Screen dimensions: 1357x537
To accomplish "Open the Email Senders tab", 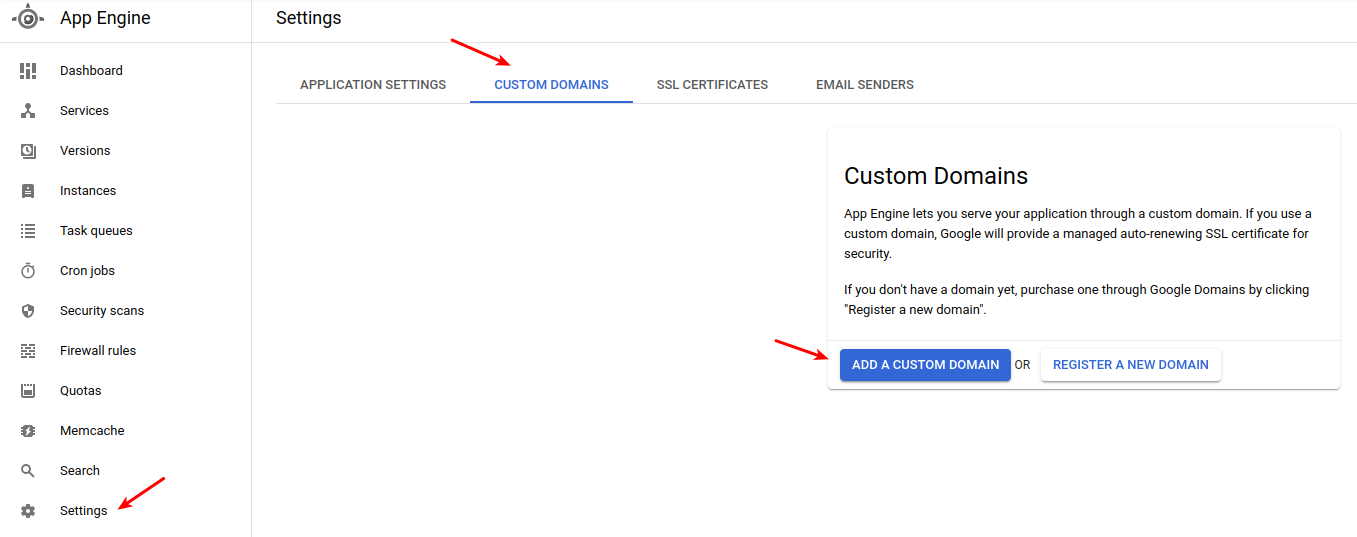I will pos(865,85).
